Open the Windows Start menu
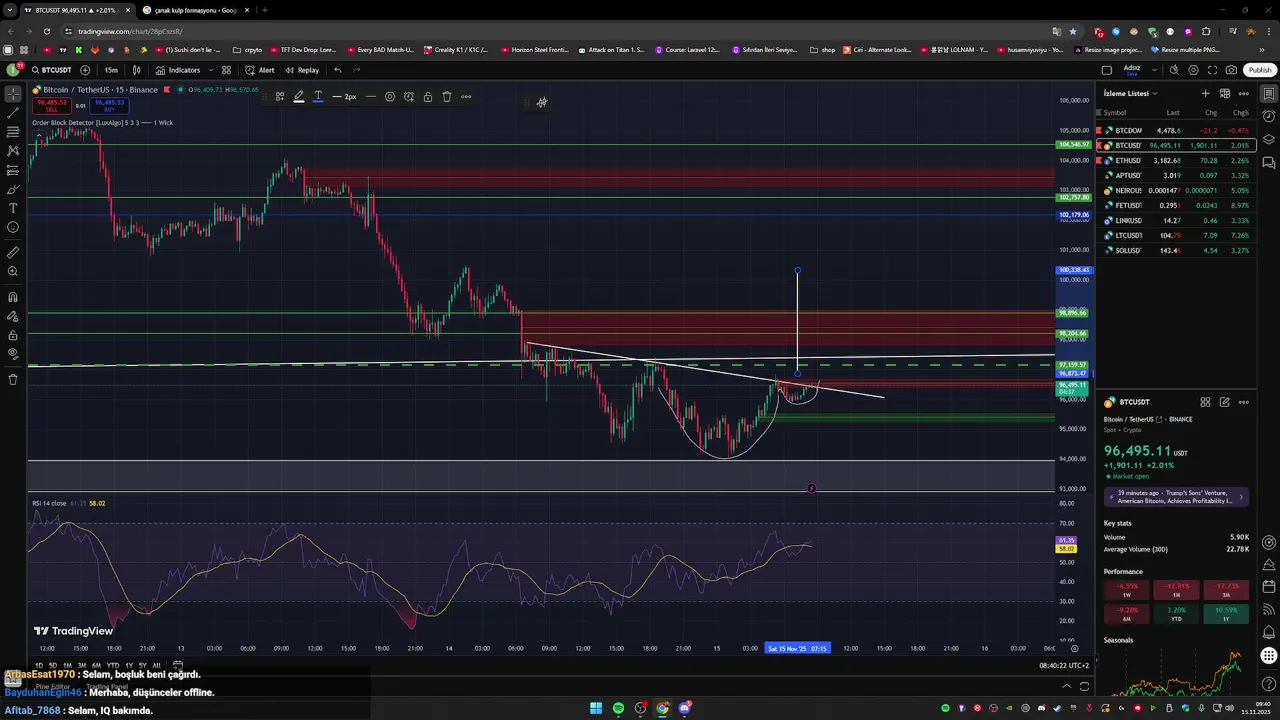Image resolution: width=1280 pixels, height=720 pixels. pos(596,708)
